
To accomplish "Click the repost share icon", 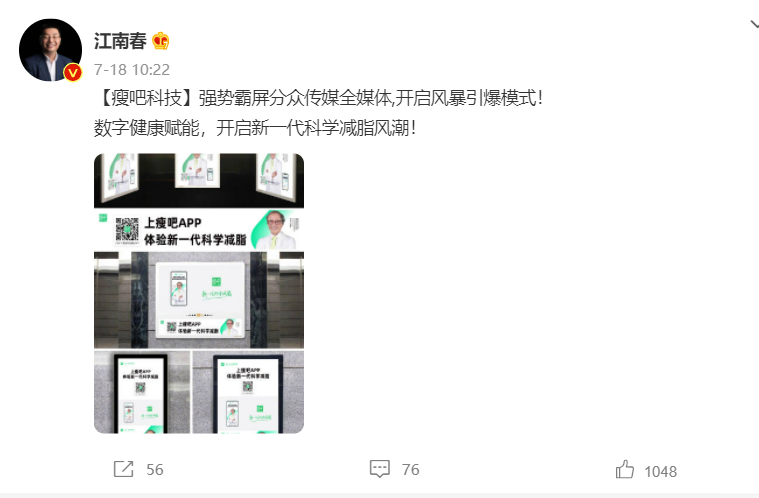I will point(123,469).
